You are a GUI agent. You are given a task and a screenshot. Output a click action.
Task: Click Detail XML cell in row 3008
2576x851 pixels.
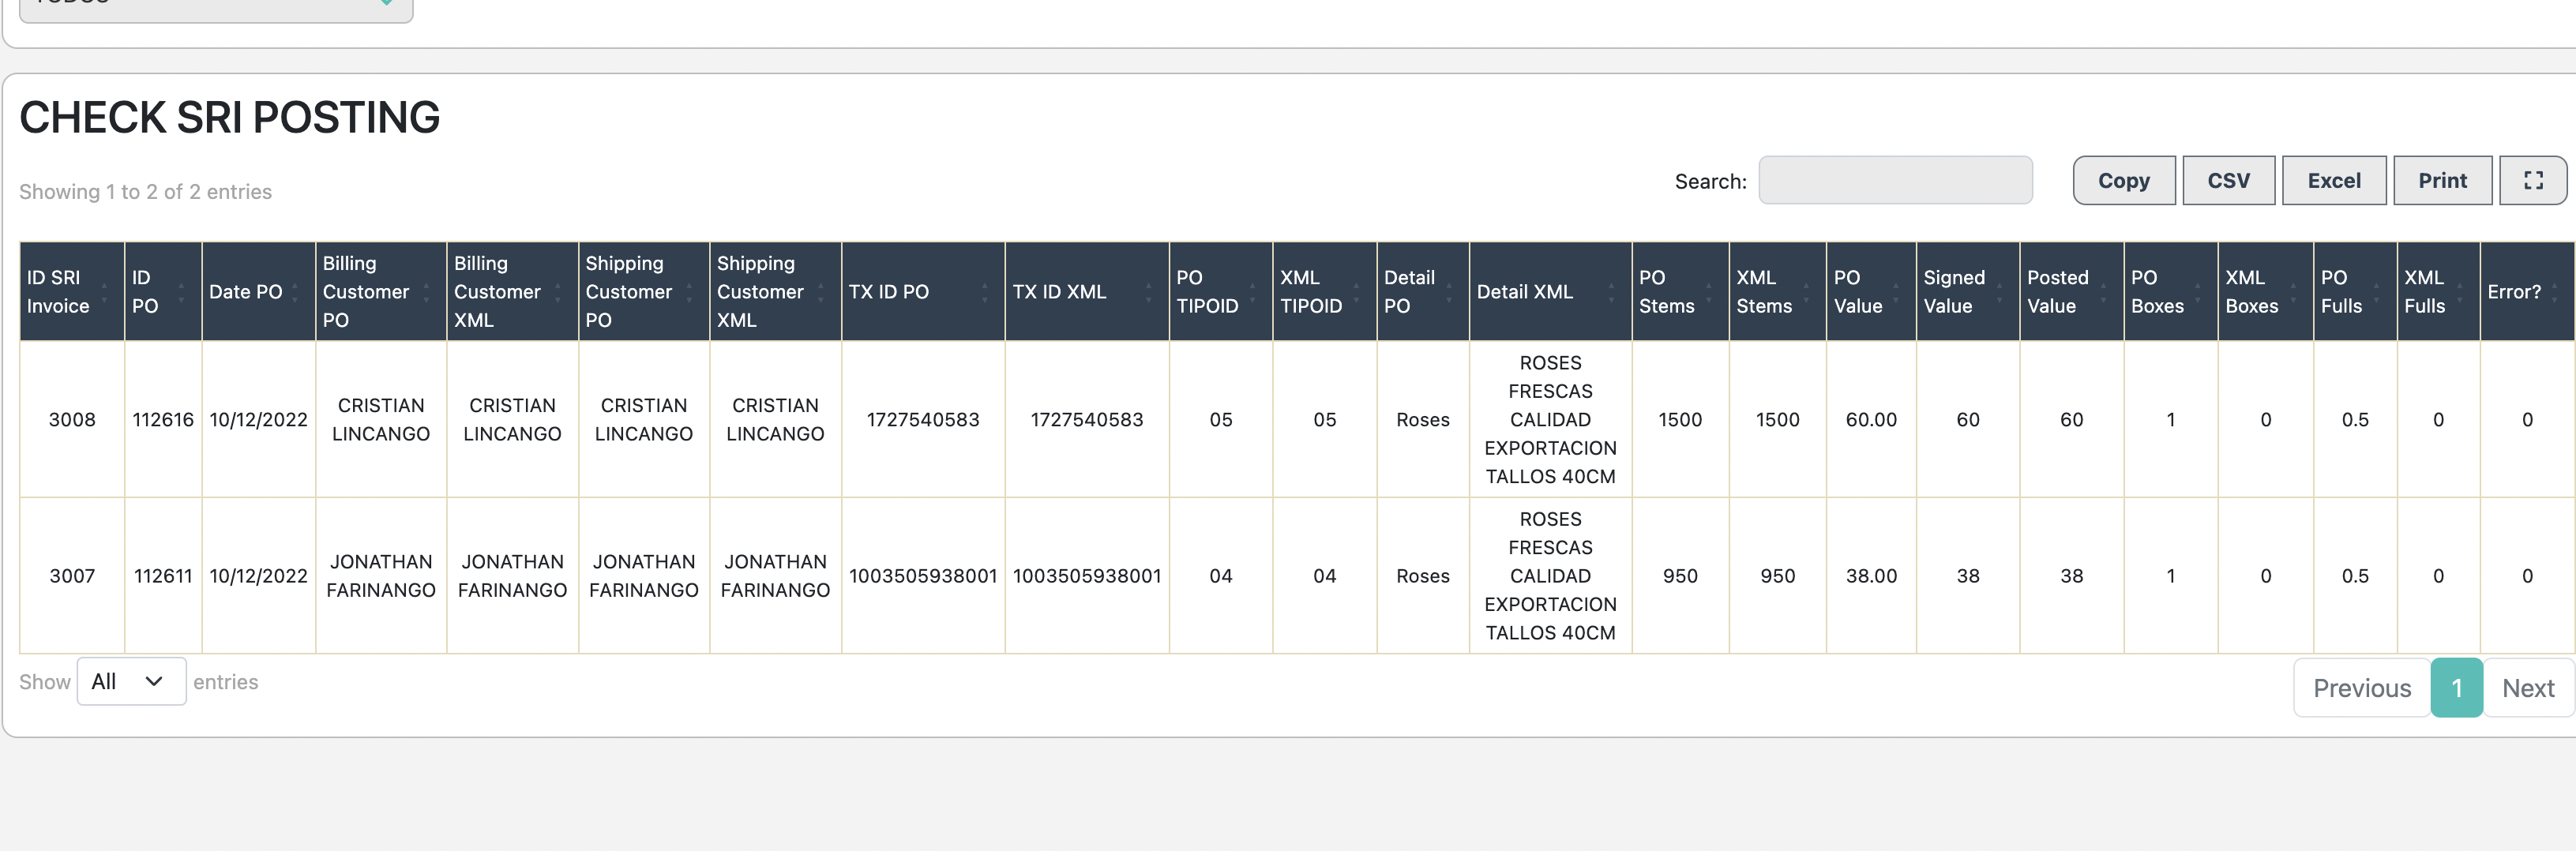tap(1551, 419)
